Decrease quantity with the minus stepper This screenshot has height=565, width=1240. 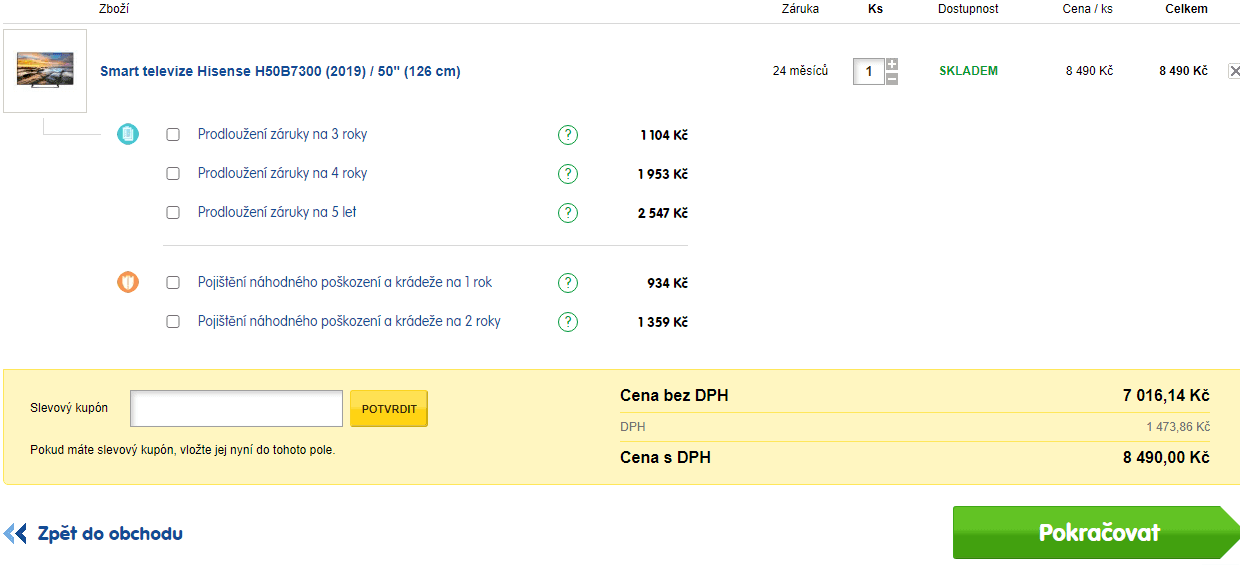pos(892,78)
